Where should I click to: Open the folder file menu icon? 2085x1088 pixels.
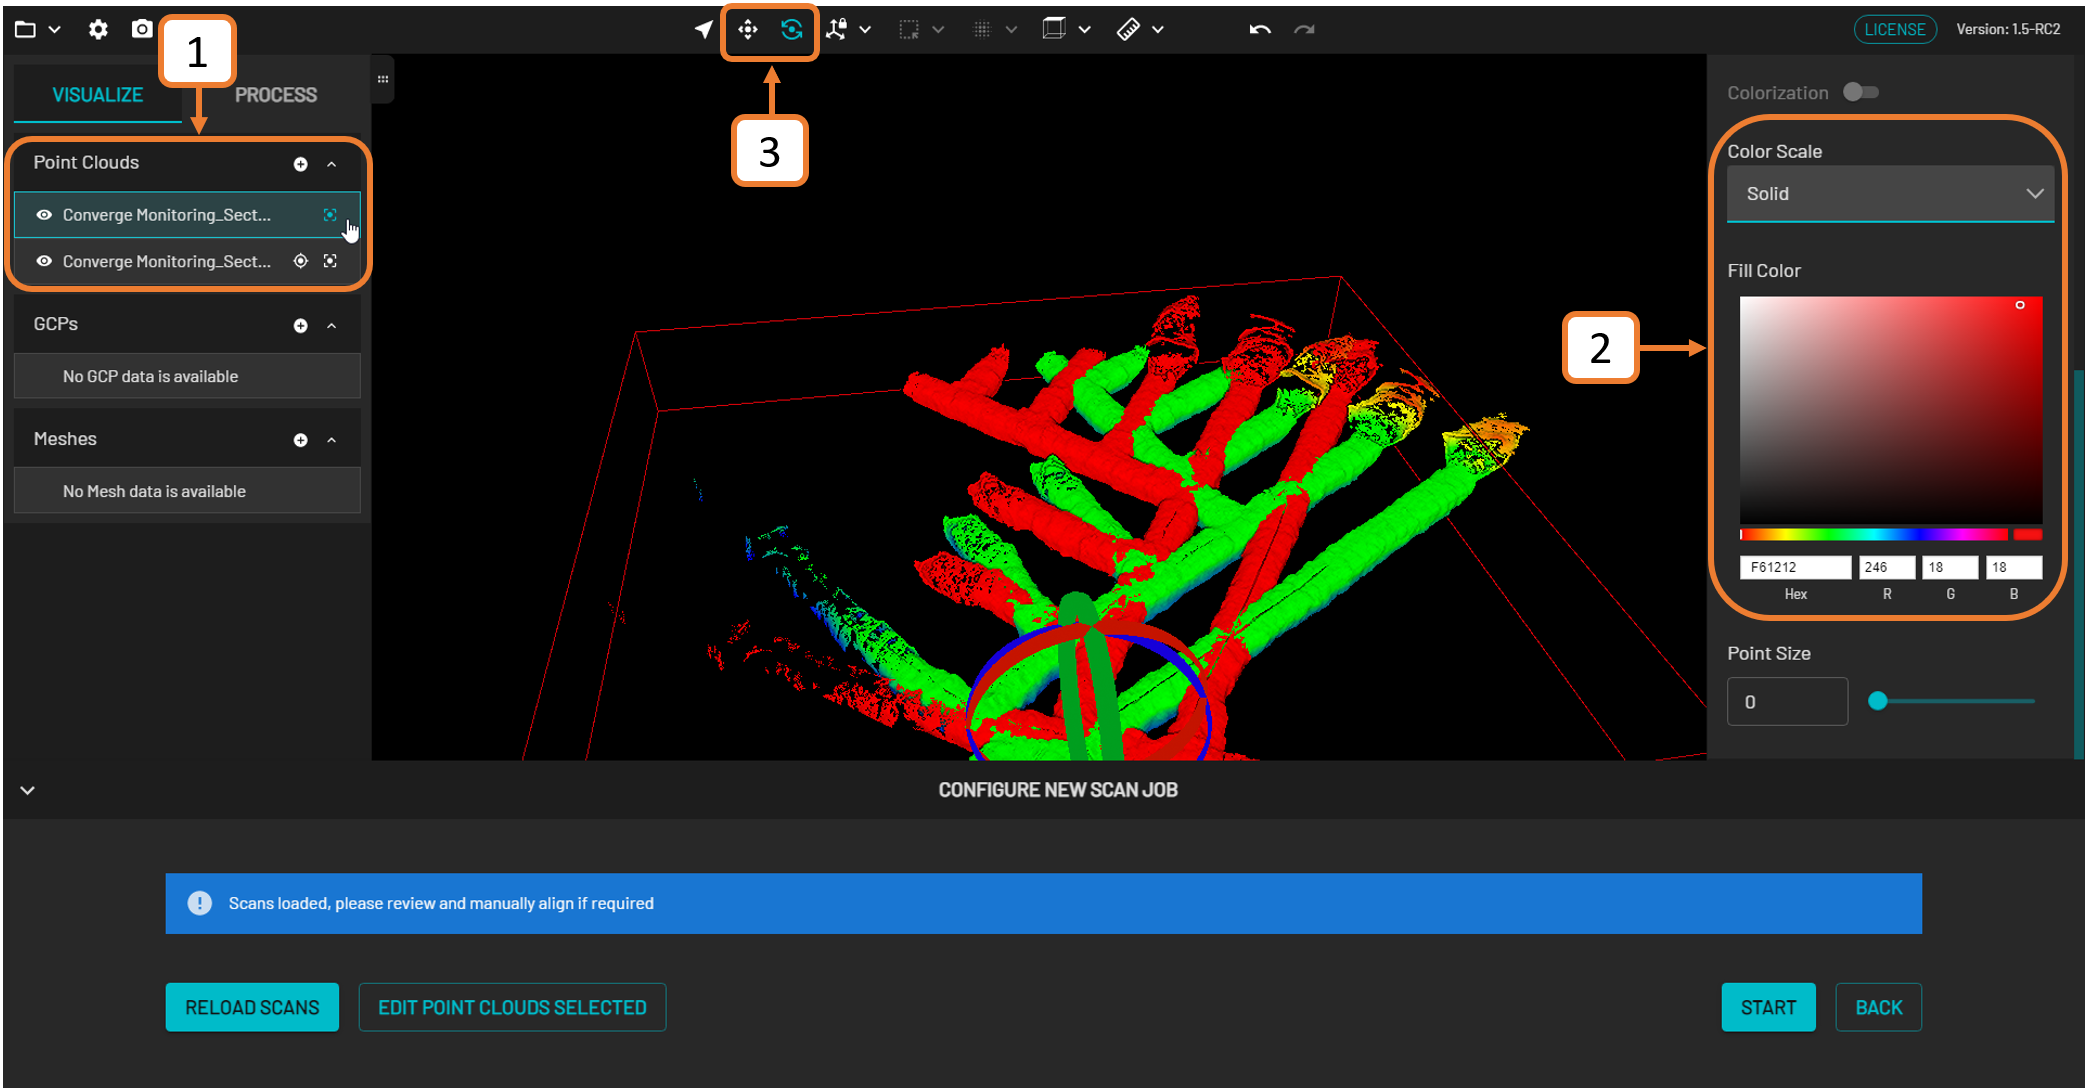click(26, 29)
